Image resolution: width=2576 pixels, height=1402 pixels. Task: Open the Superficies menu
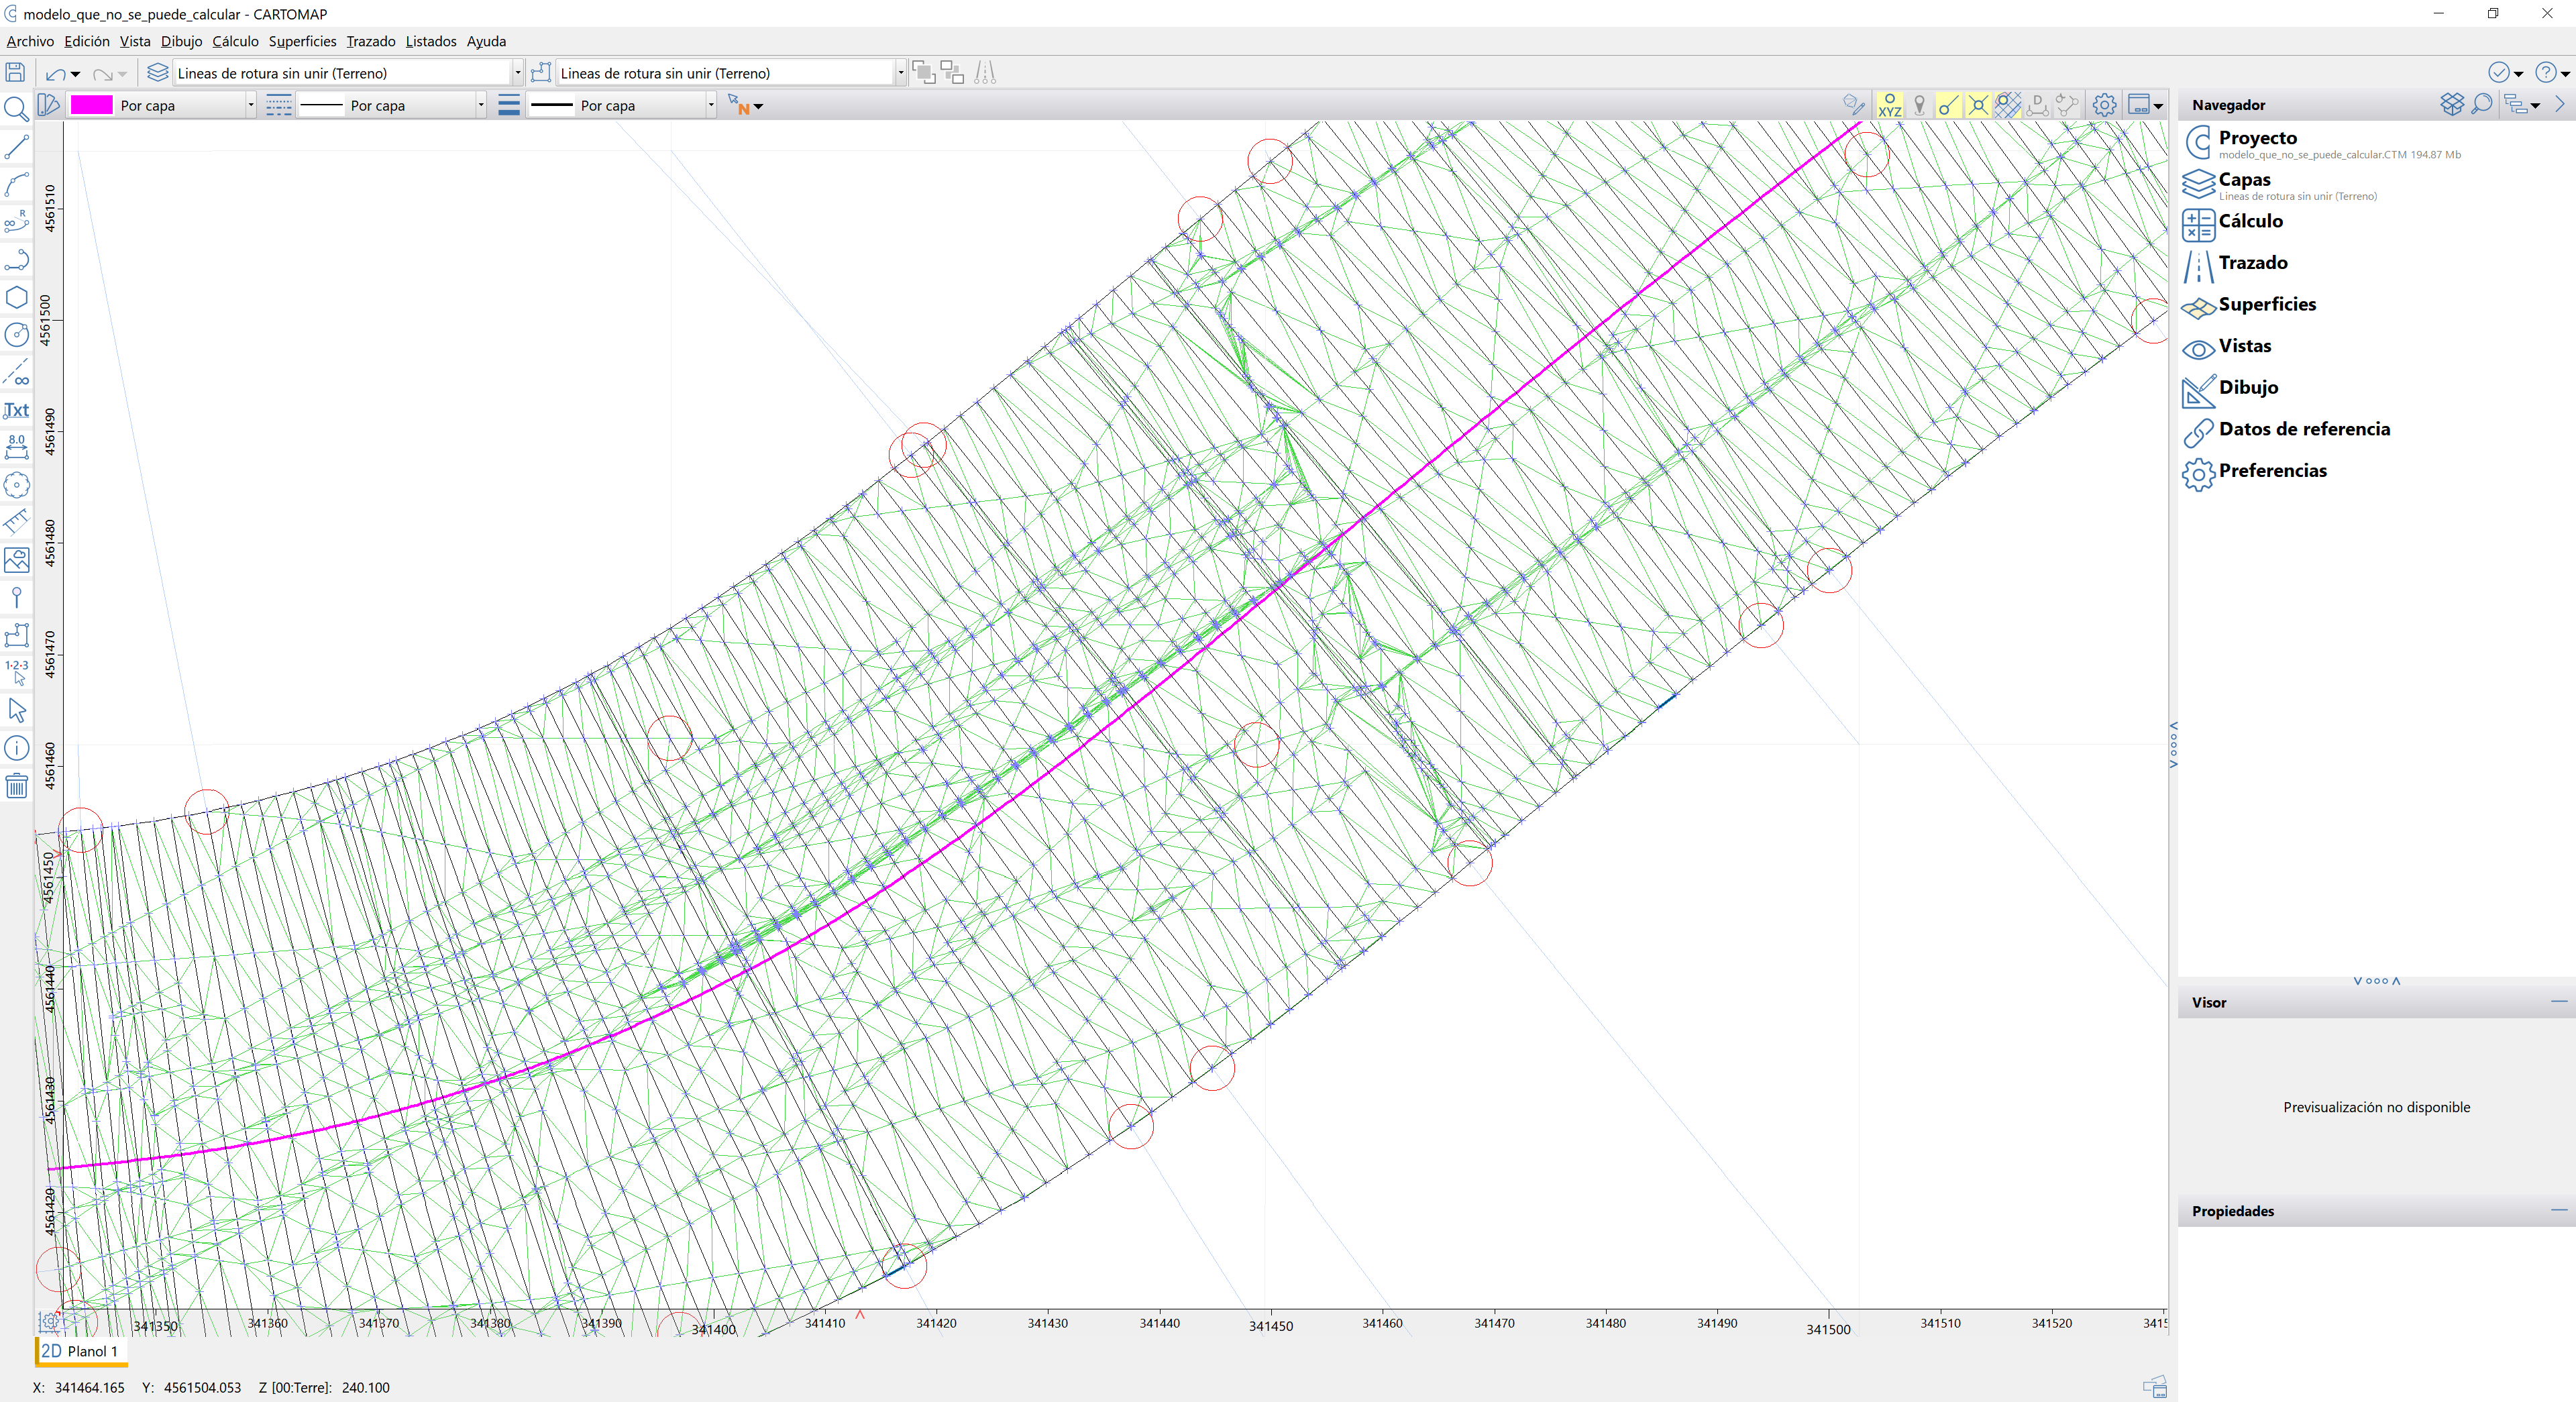(x=301, y=41)
